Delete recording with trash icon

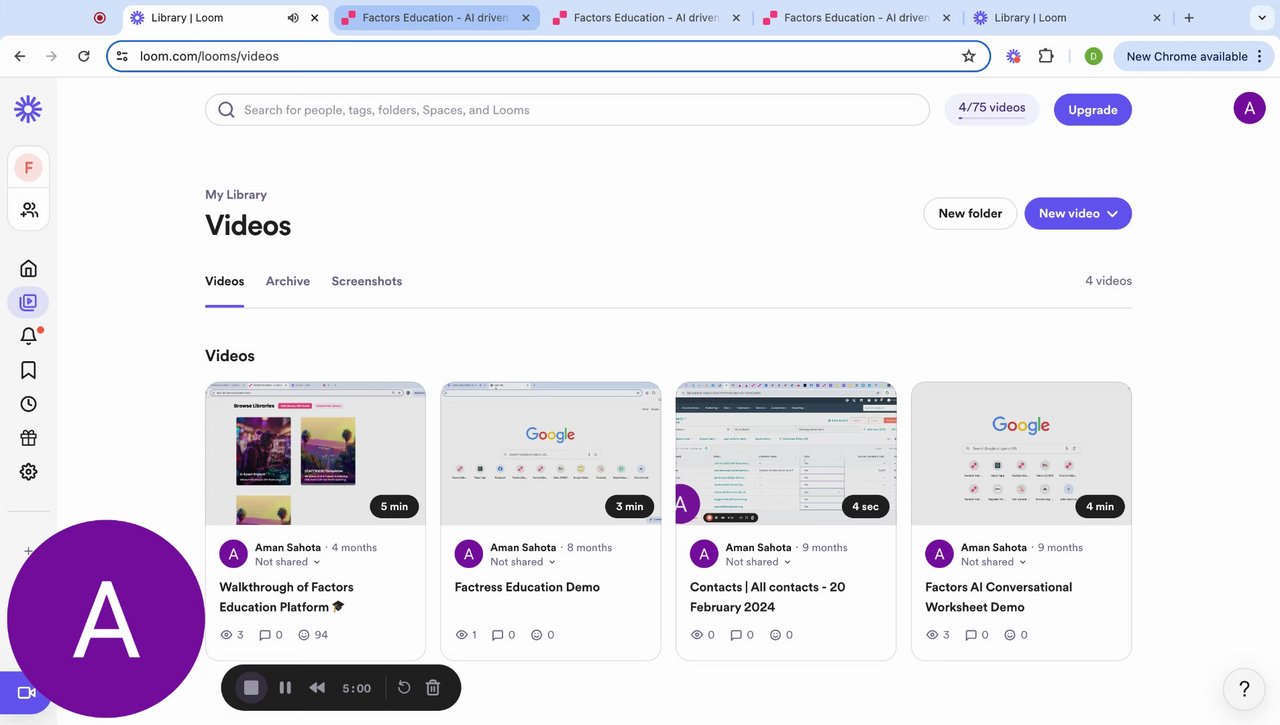point(433,688)
